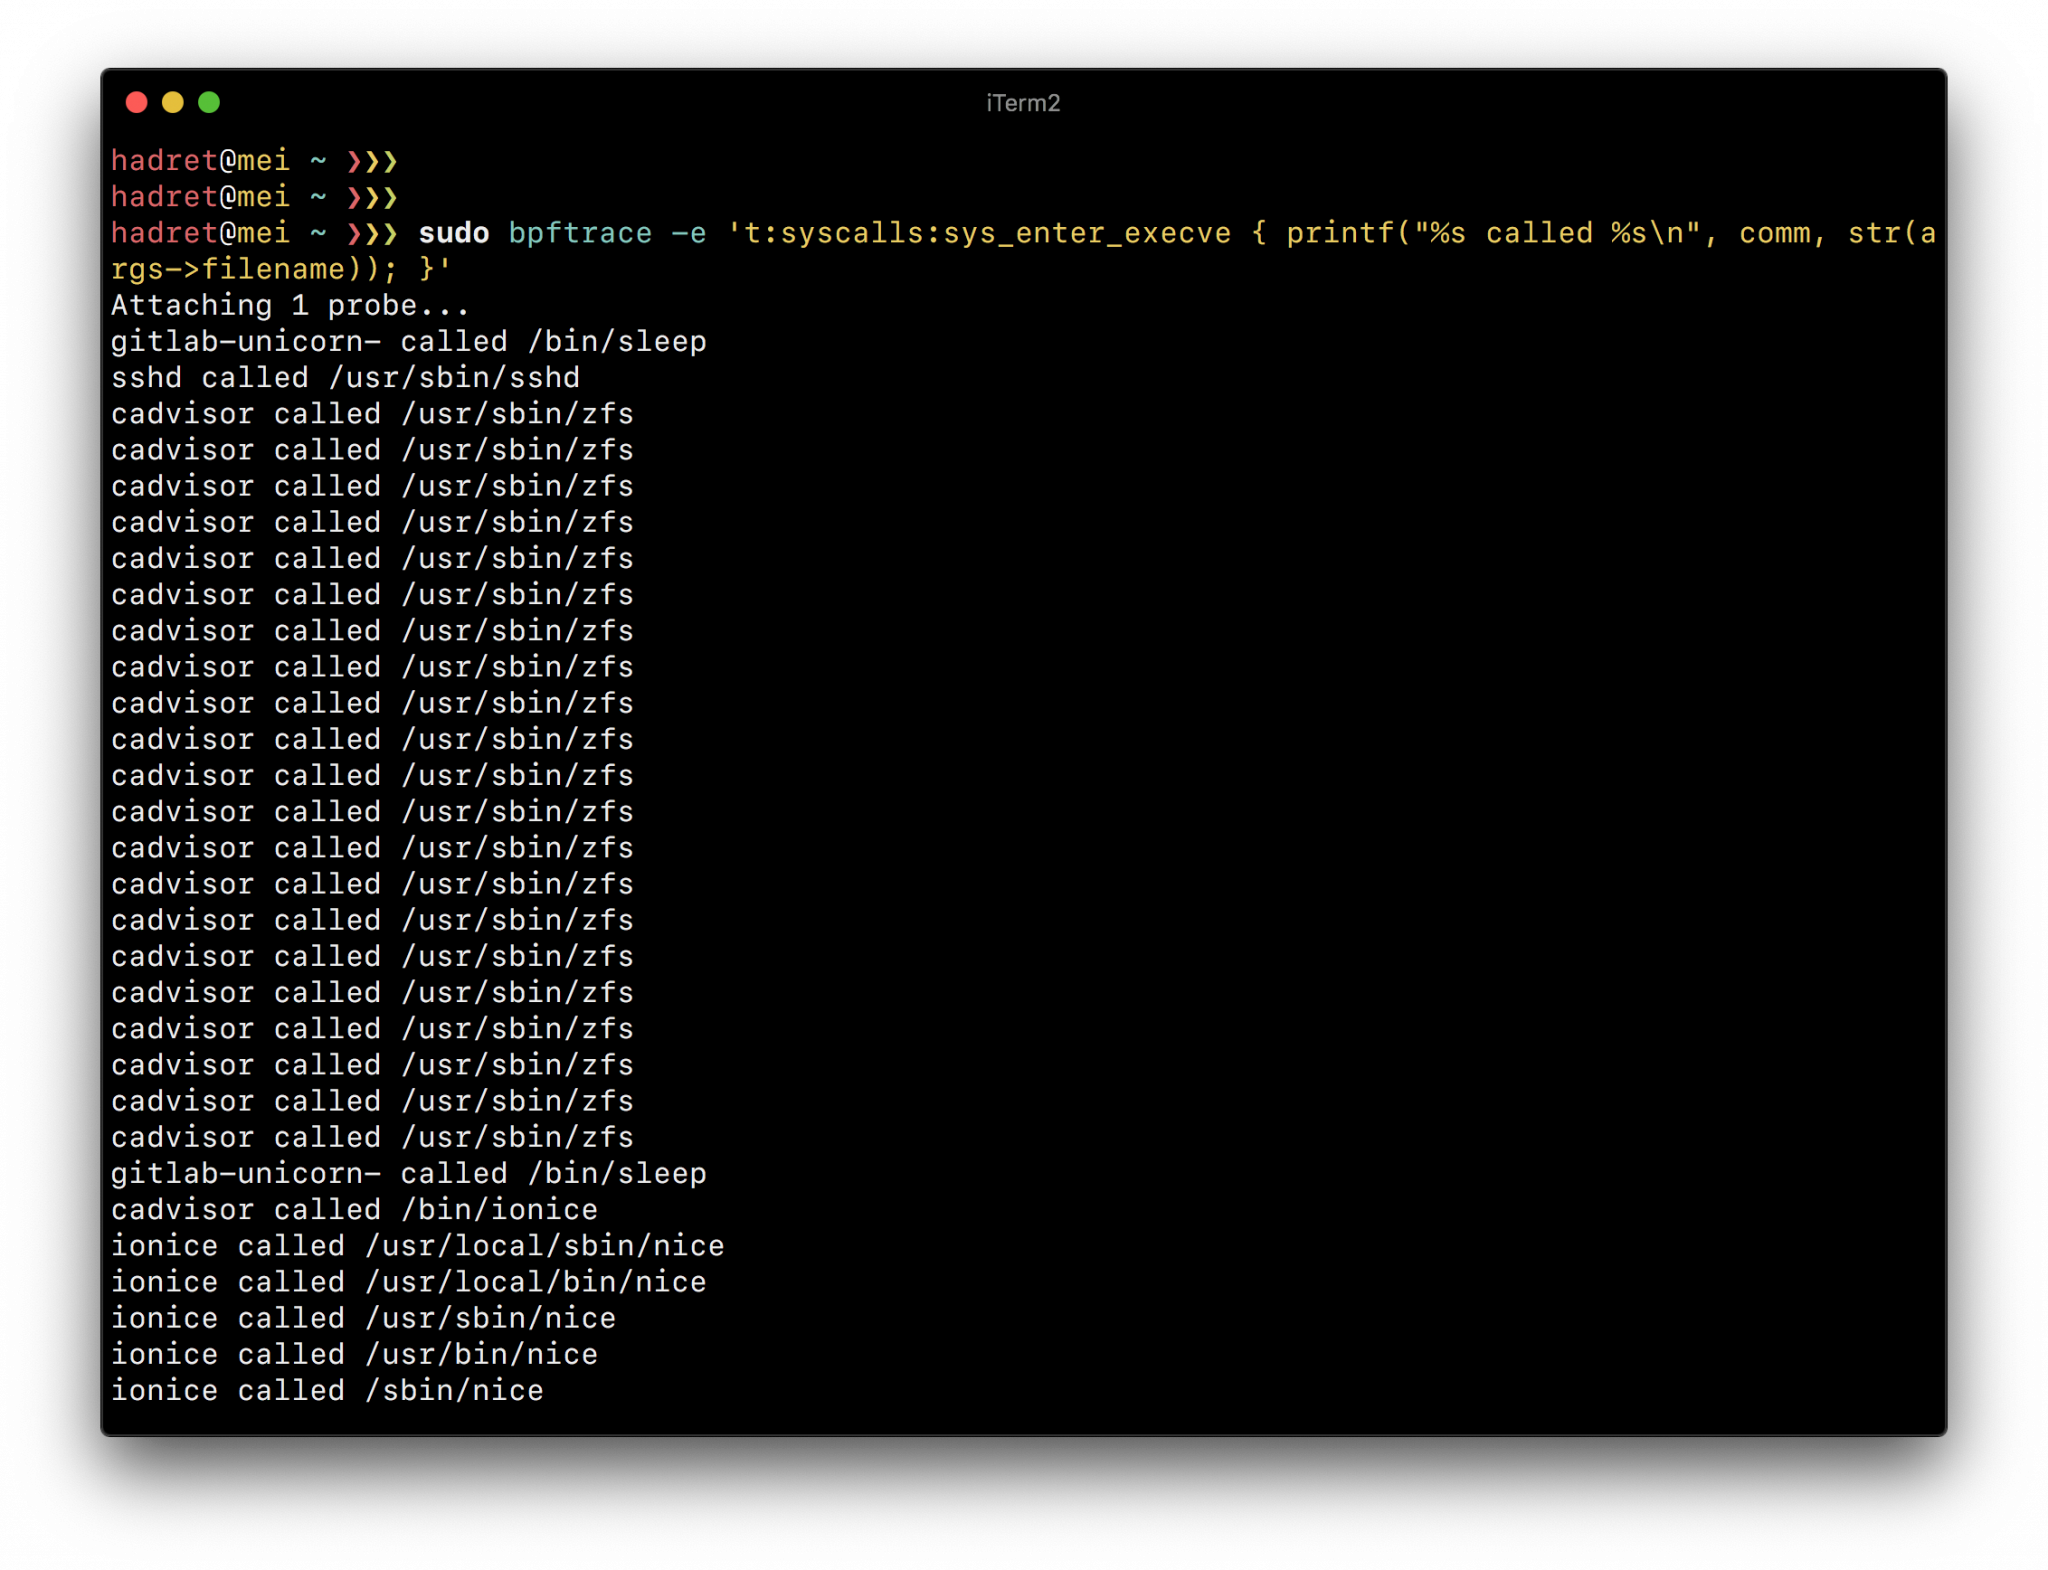Click the /usr/local/bin/nice path
2048x1570 pixels.
pos(535,1281)
